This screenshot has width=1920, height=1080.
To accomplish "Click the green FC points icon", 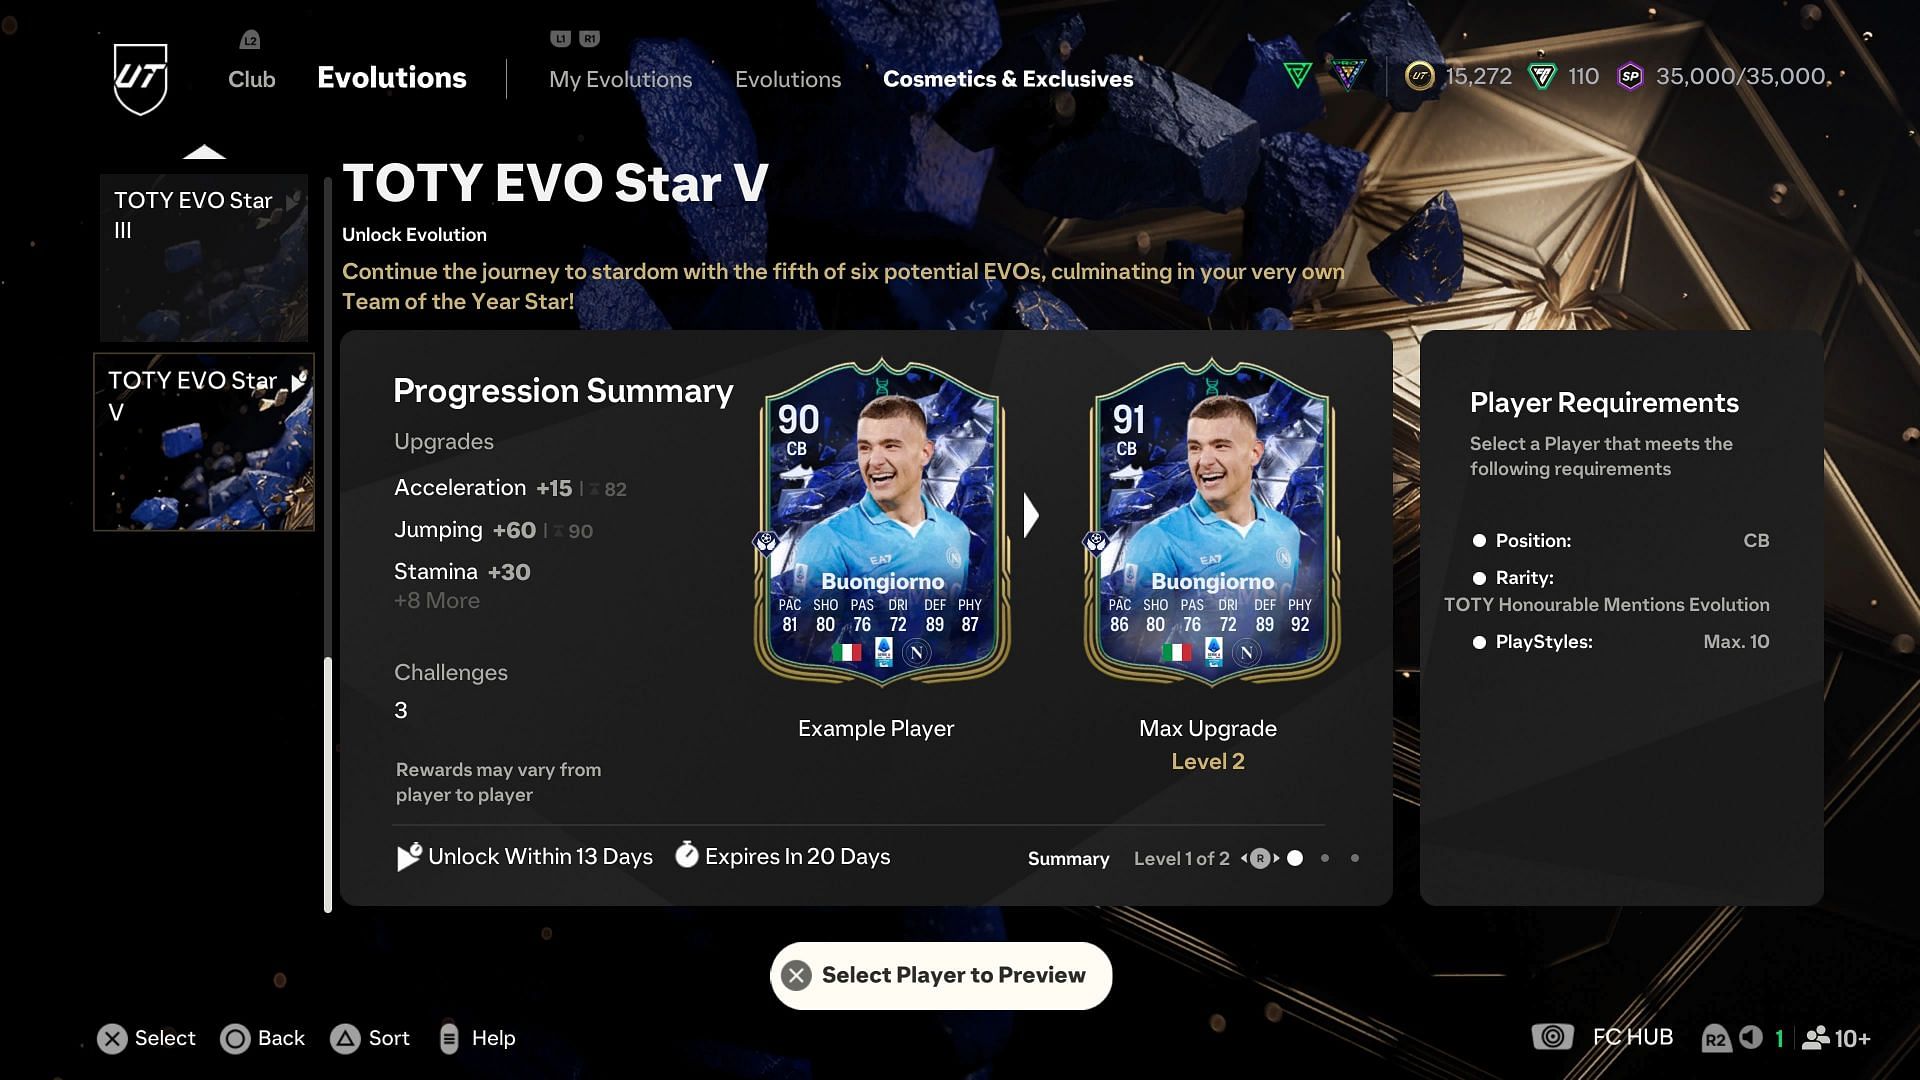I will click(1542, 76).
